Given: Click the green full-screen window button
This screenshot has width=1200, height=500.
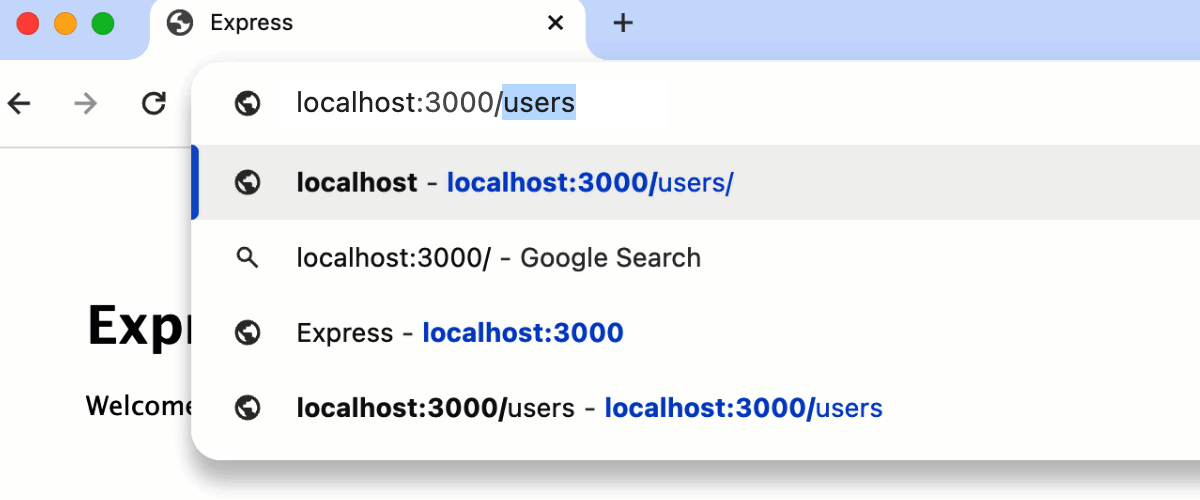Looking at the screenshot, I should [103, 23].
